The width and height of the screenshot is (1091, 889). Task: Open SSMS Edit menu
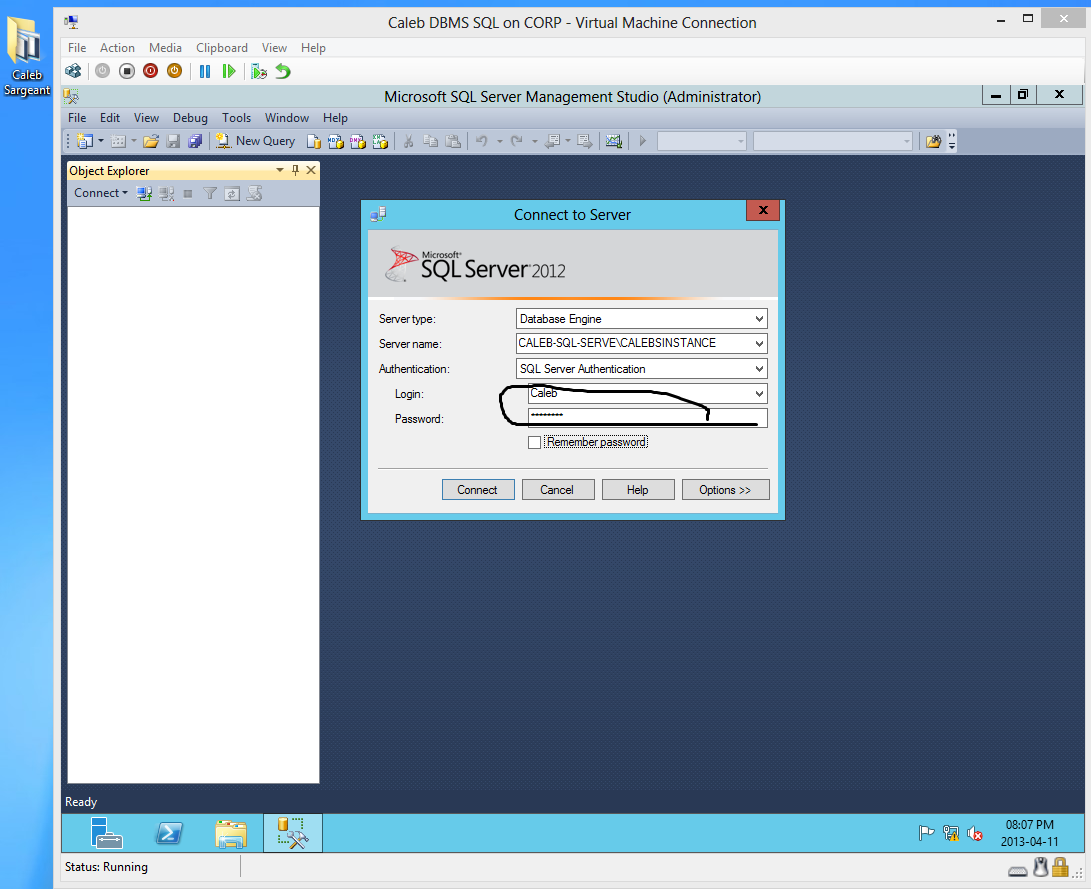coord(110,118)
